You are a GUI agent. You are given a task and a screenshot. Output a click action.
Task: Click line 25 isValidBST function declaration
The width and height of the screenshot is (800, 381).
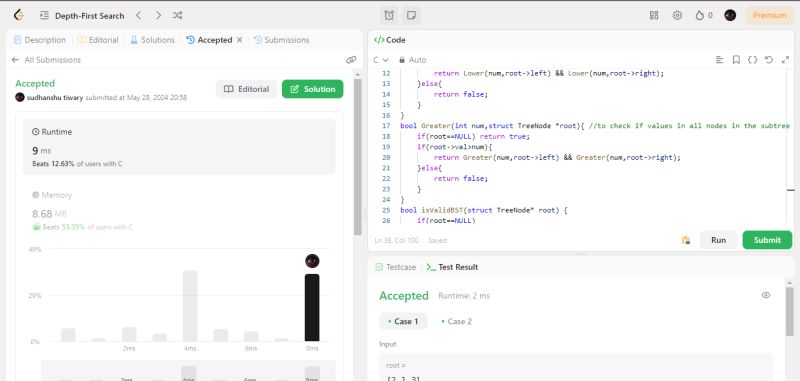click(484, 210)
